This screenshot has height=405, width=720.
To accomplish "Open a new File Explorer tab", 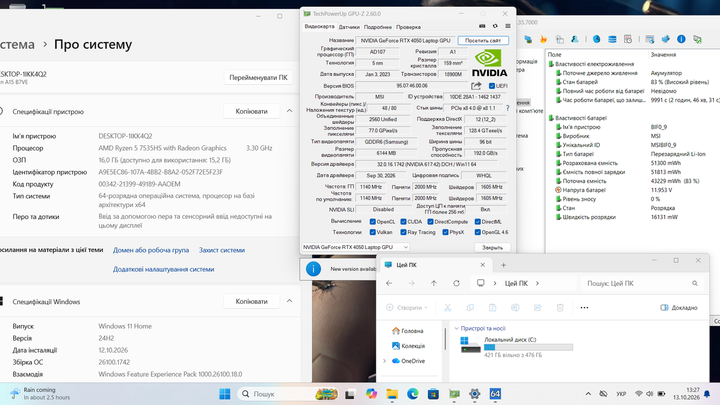I will coord(503,265).
